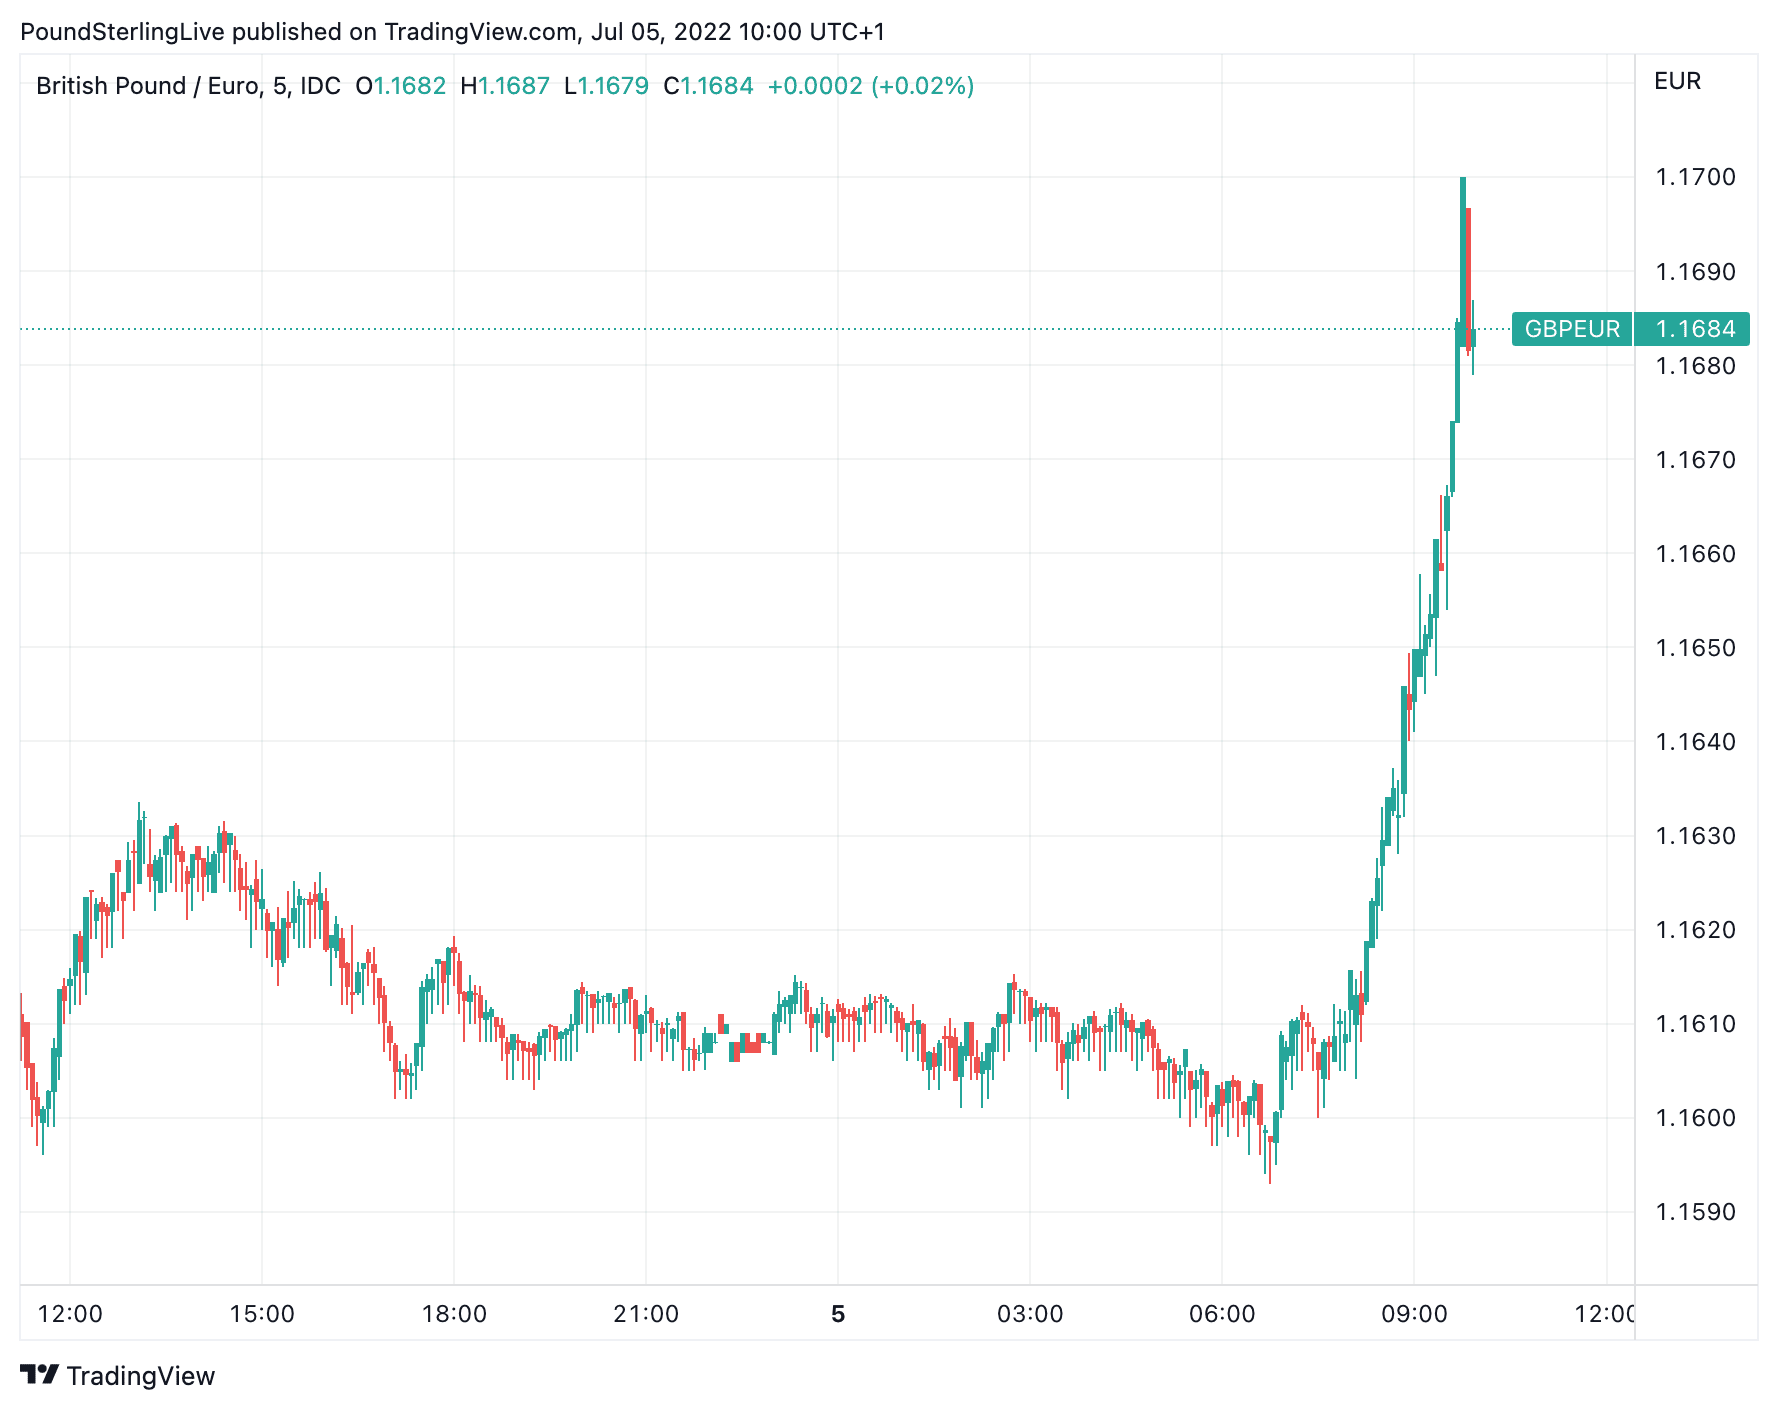Click the 03:00 time axis label

pyautogui.click(x=1030, y=1314)
